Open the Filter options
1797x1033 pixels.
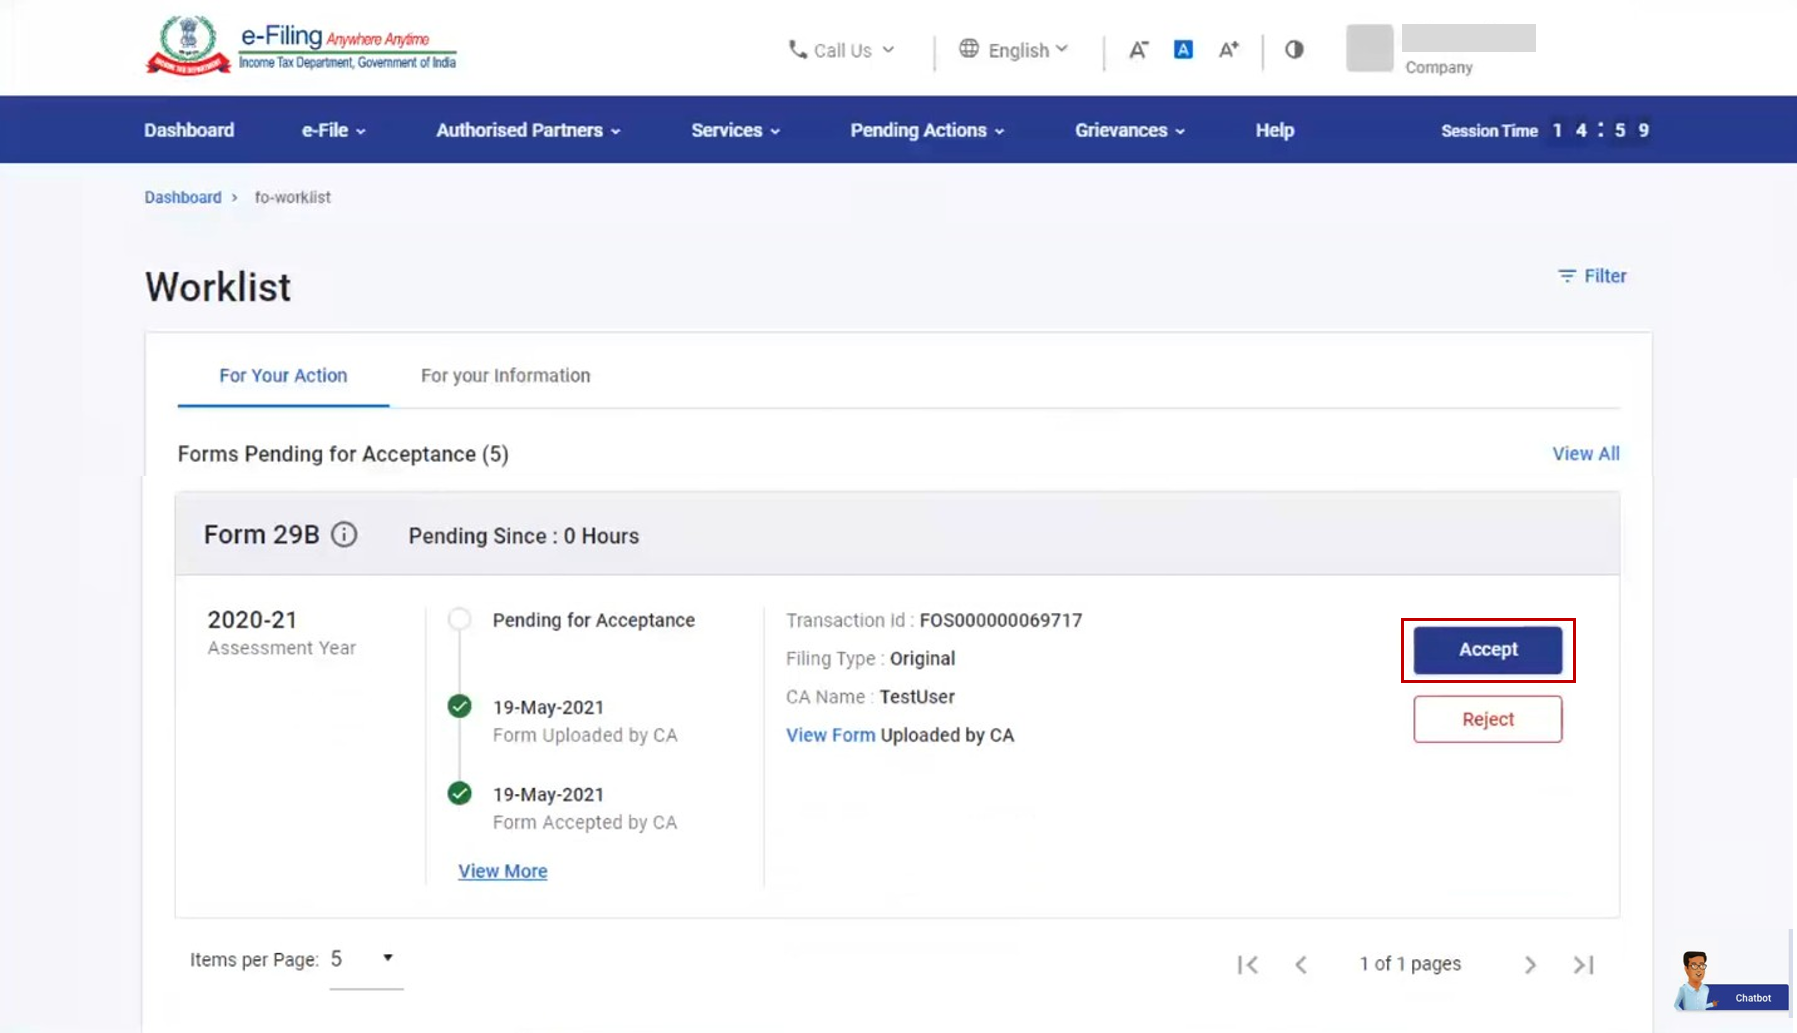click(1592, 276)
